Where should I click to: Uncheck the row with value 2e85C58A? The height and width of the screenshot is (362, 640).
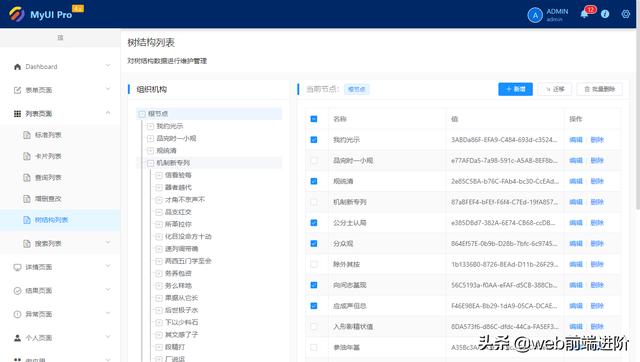point(313,181)
